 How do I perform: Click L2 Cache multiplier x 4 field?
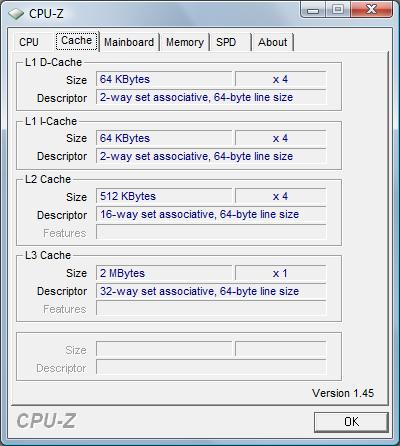280,196
